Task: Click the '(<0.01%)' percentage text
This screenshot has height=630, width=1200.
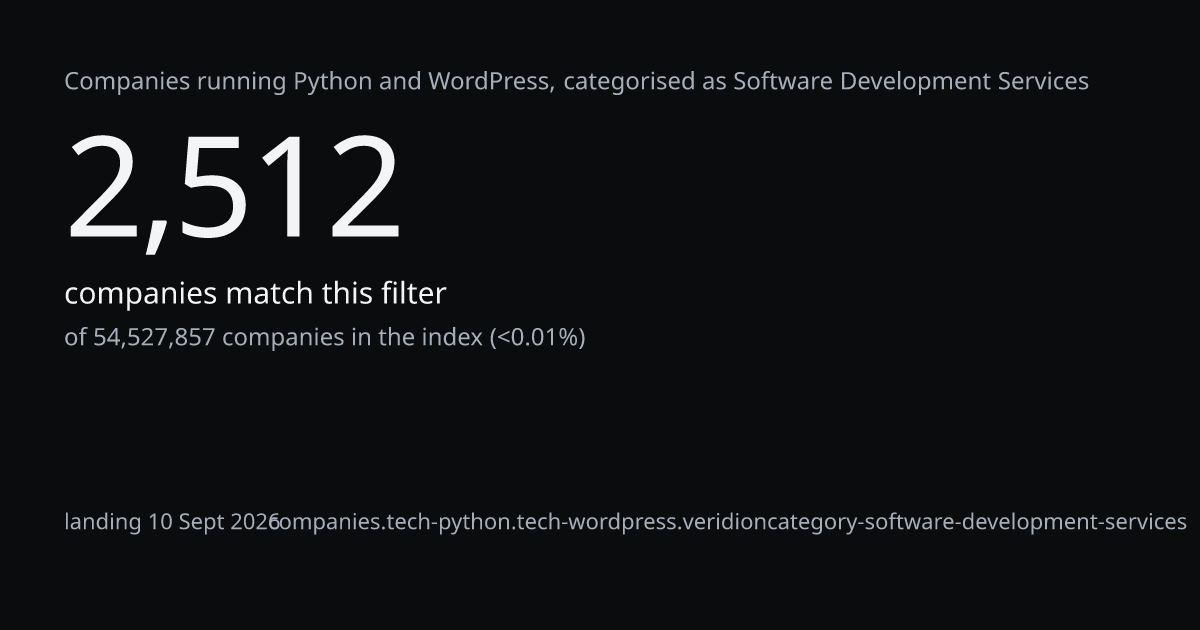Action: tap(537, 338)
